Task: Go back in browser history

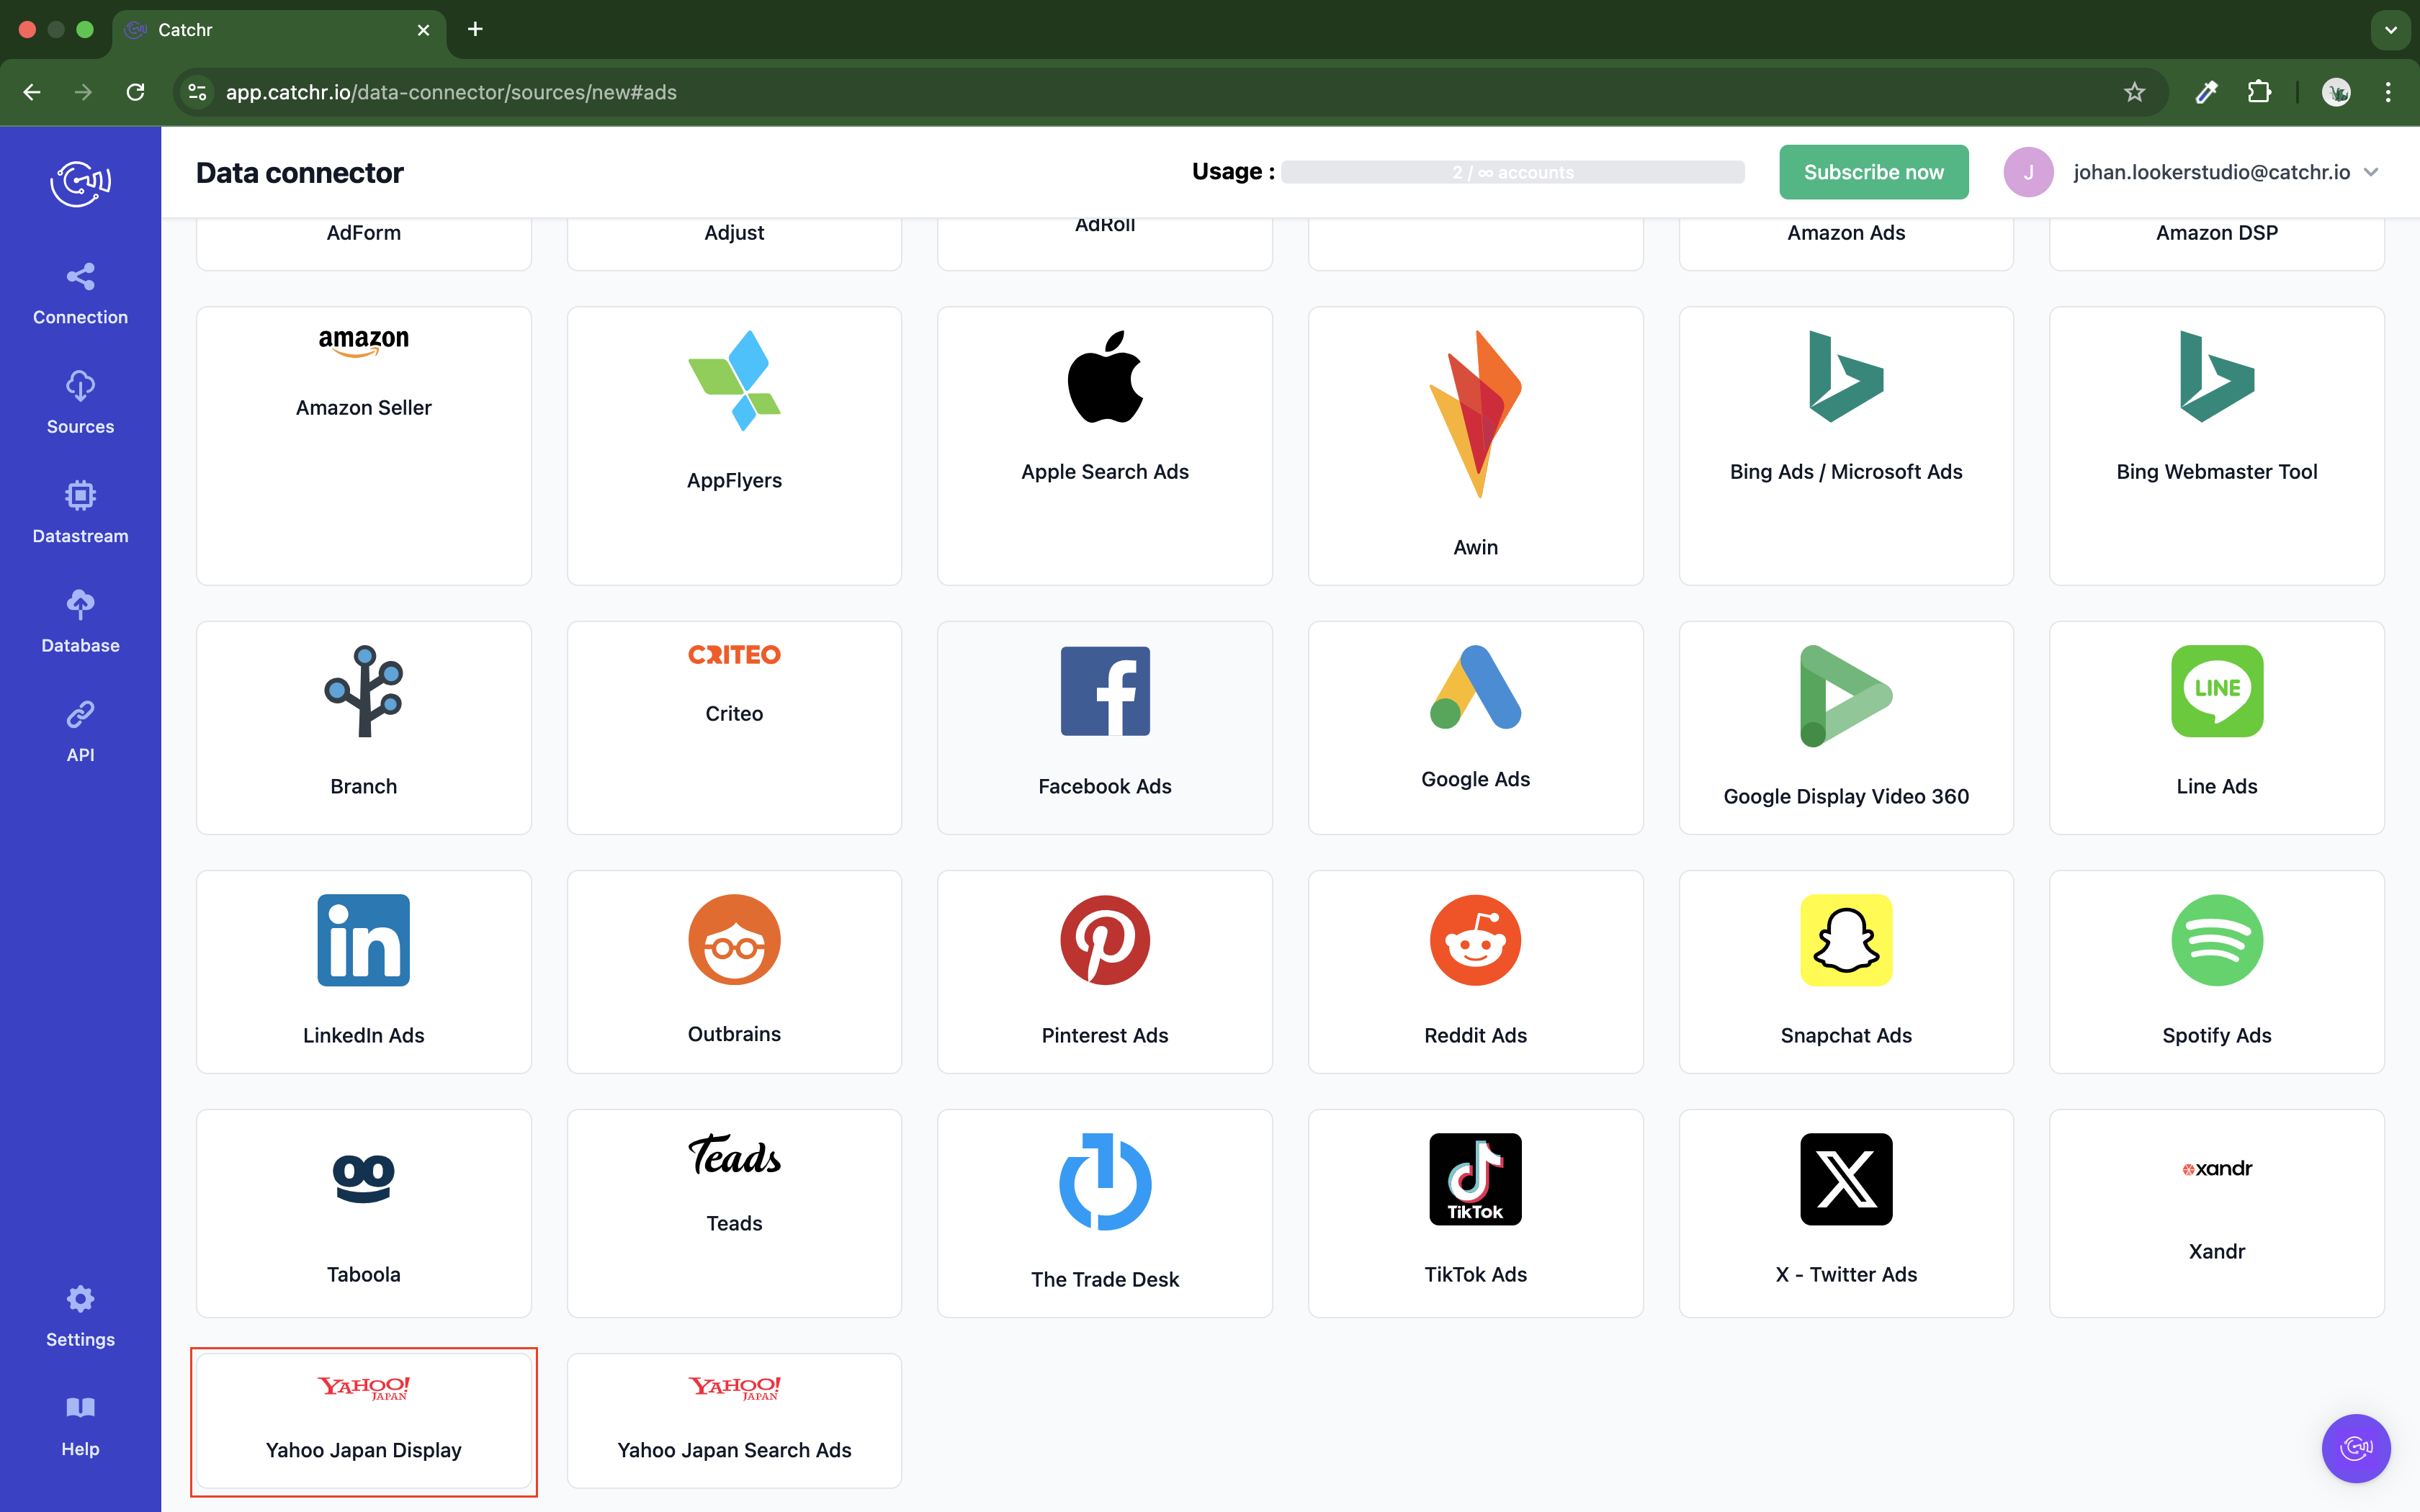Action: click(x=32, y=92)
